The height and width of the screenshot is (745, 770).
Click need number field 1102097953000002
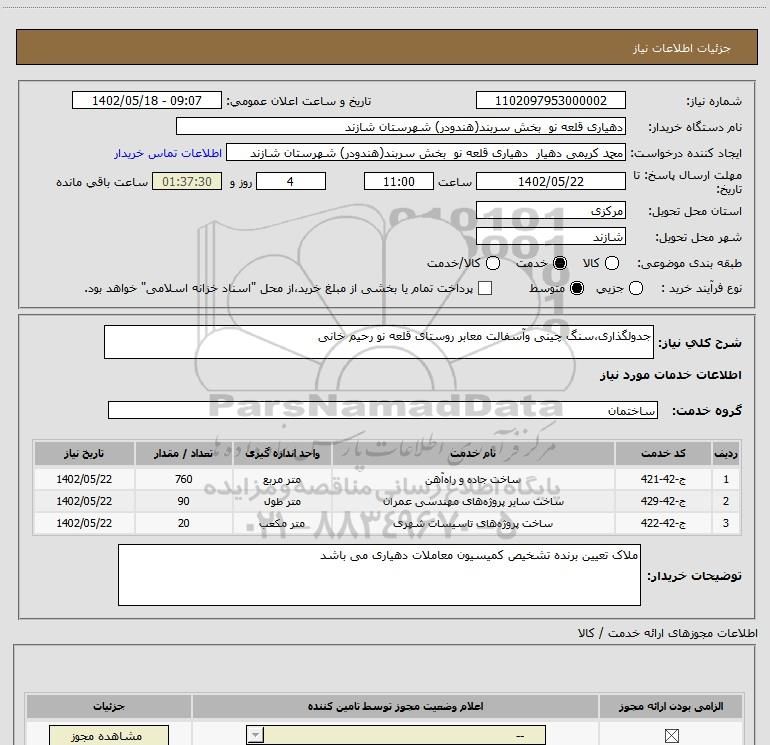point(550,100)
